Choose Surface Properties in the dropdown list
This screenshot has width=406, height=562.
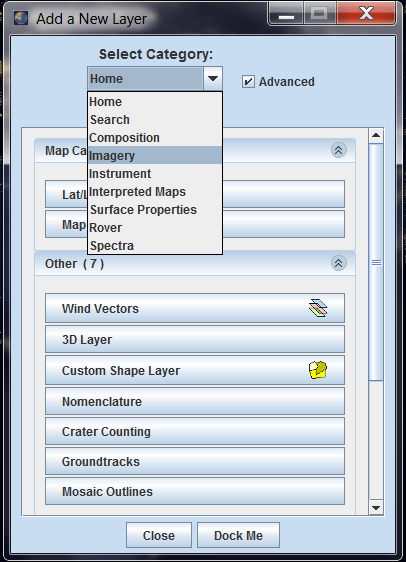tap(155, 210)
